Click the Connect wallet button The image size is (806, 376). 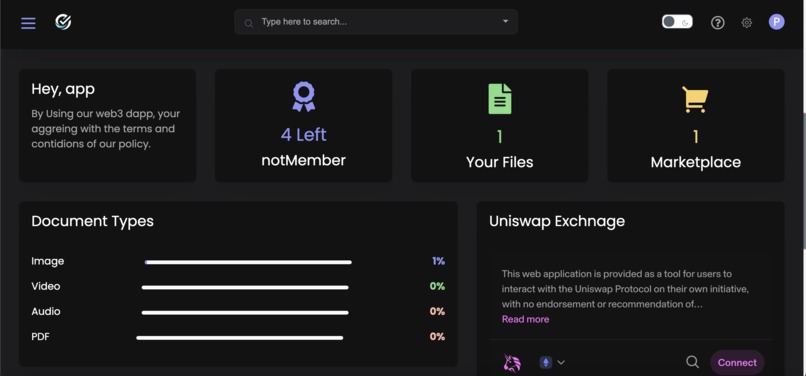click(x=737, y=363)
